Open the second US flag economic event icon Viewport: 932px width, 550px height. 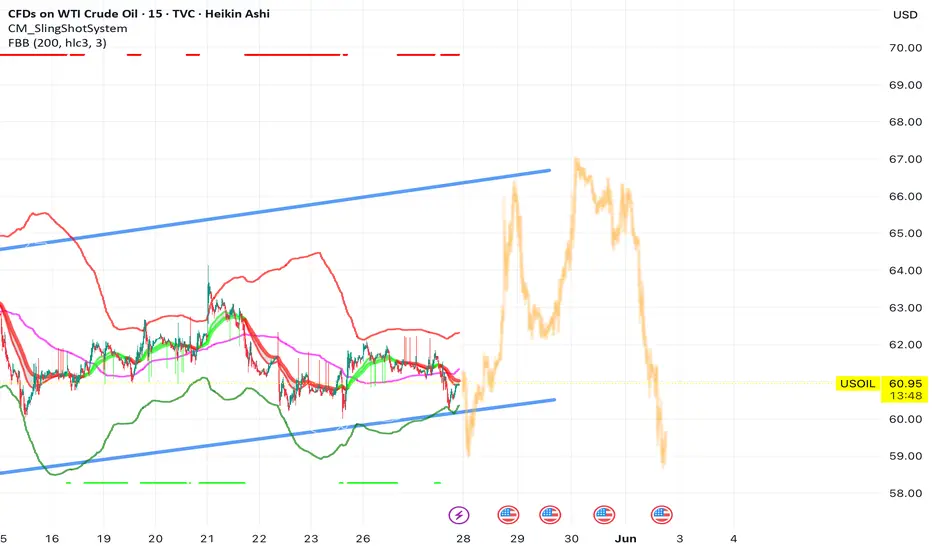[550, 514]
